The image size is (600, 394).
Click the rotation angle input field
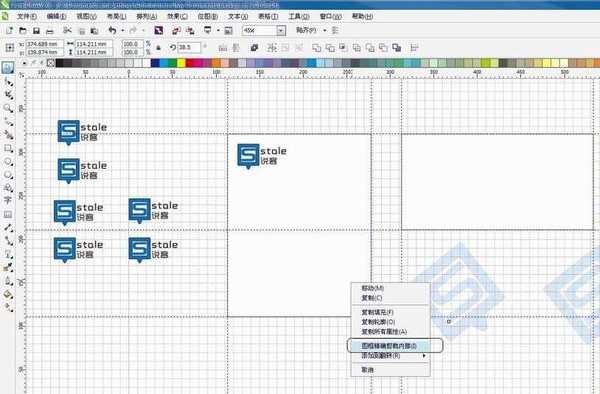[189, 48]
